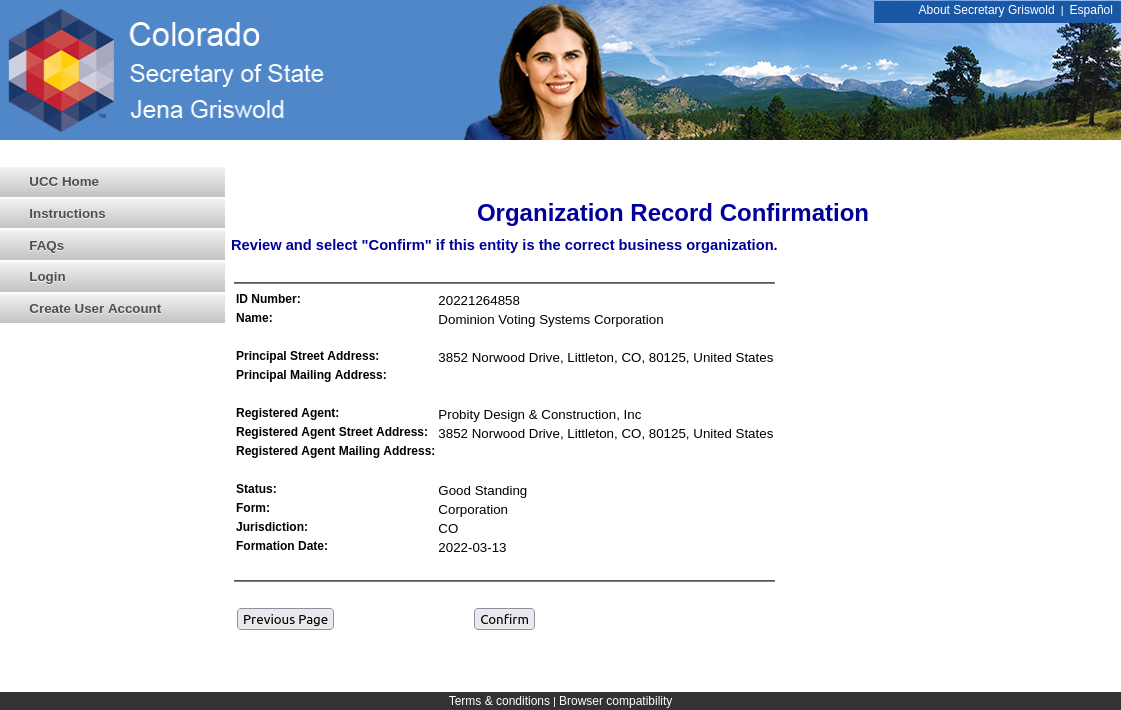Open the Instructions sidebar item
This screenshot has width=1121, height=710.
(x=112, y=214)
